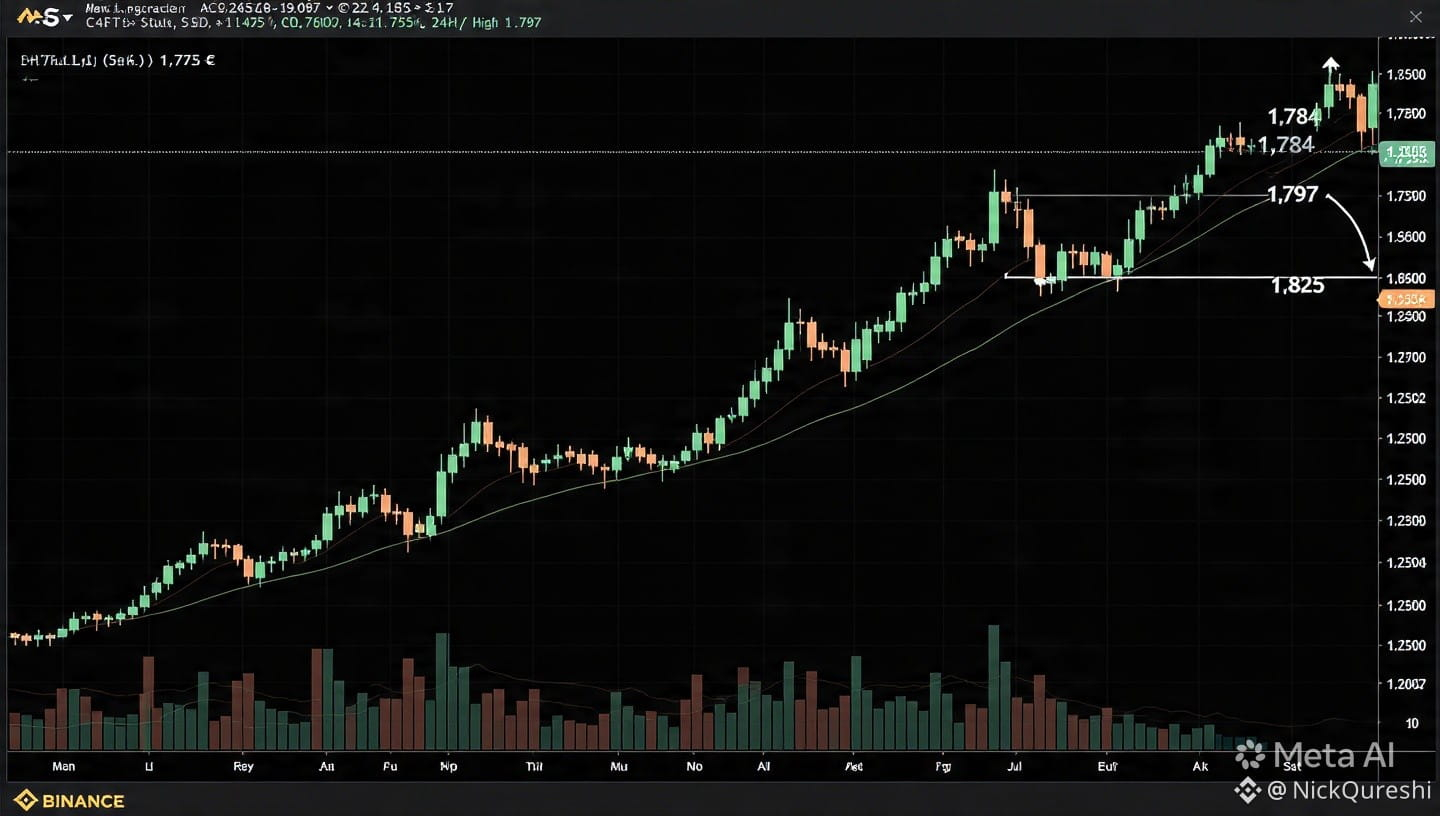Click the "1,2007" volume axis value
Viewport: 1440px width, 816px height.
click(1406, 684)
